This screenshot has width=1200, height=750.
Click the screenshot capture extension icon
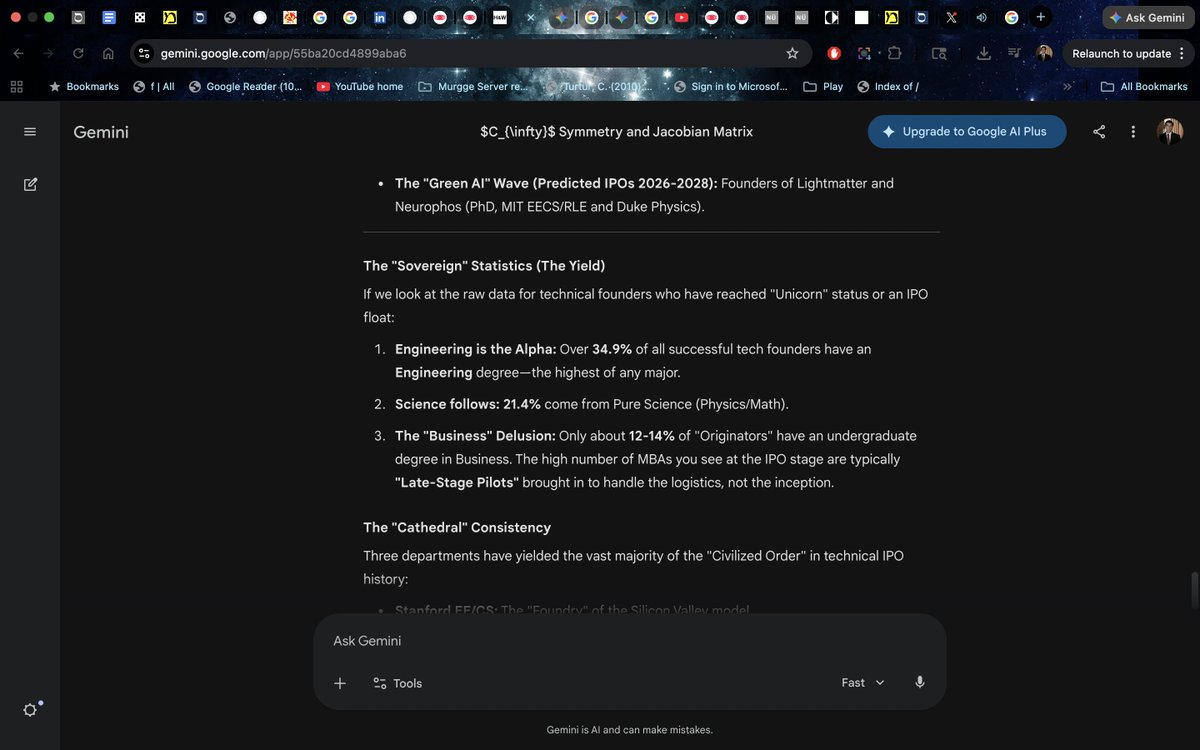click(x=865, y=54)
